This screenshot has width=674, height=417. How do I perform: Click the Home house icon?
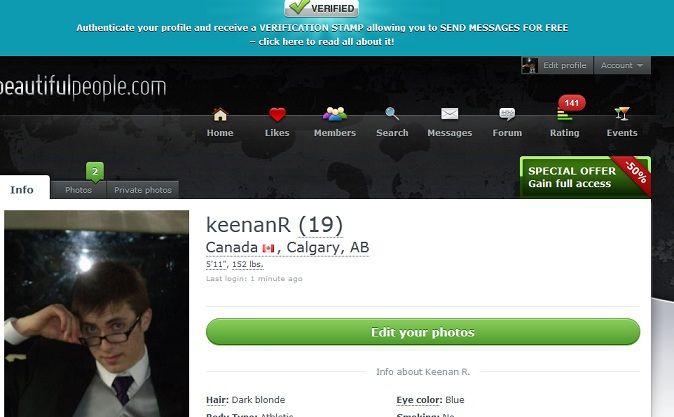pyautogui.click(x=220, y=115)
